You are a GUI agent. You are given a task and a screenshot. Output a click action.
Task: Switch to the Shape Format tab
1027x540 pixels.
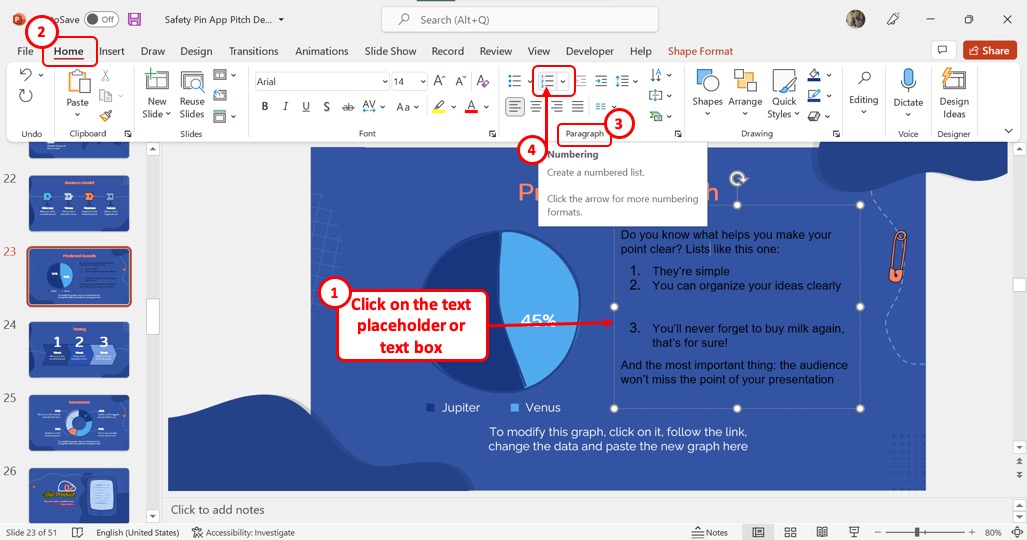700,51
